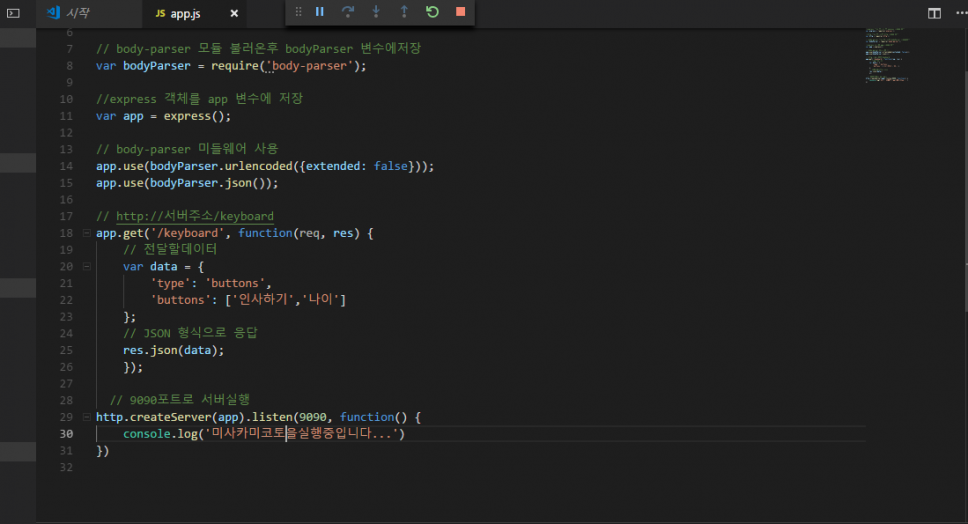This screenshot has height=524, width=968.
Task: Click 'extended: false' option on line 14
Action: pos(357,166)
